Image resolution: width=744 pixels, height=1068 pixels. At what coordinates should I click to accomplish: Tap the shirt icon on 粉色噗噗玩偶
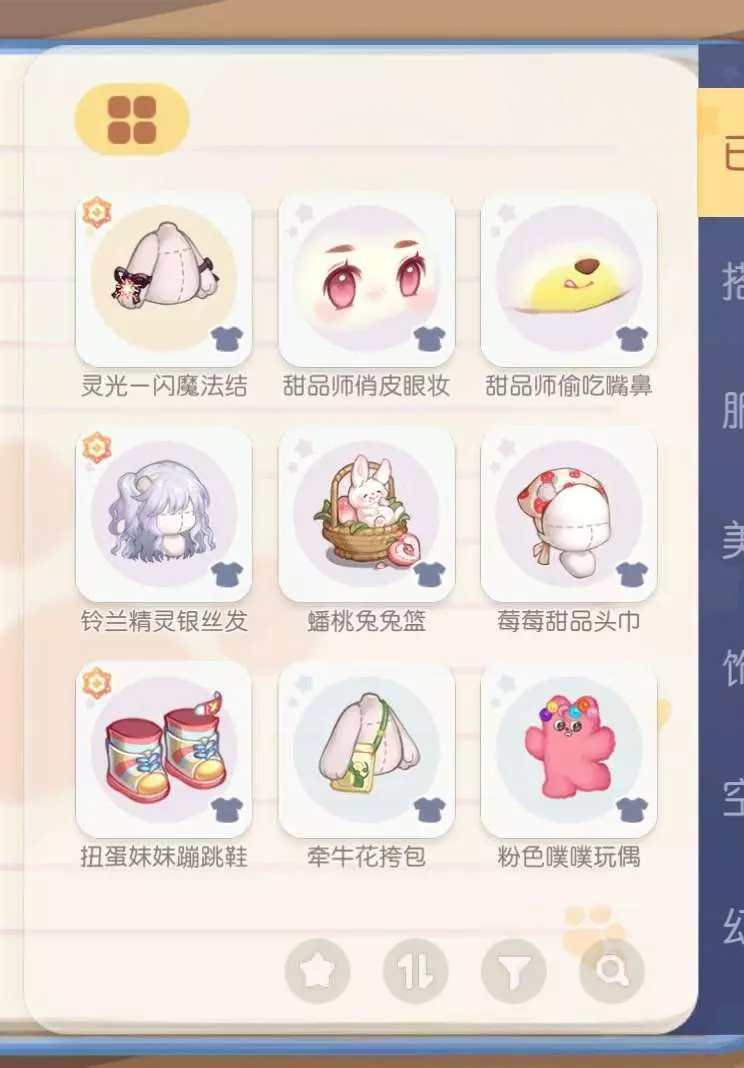coord(632,810)
